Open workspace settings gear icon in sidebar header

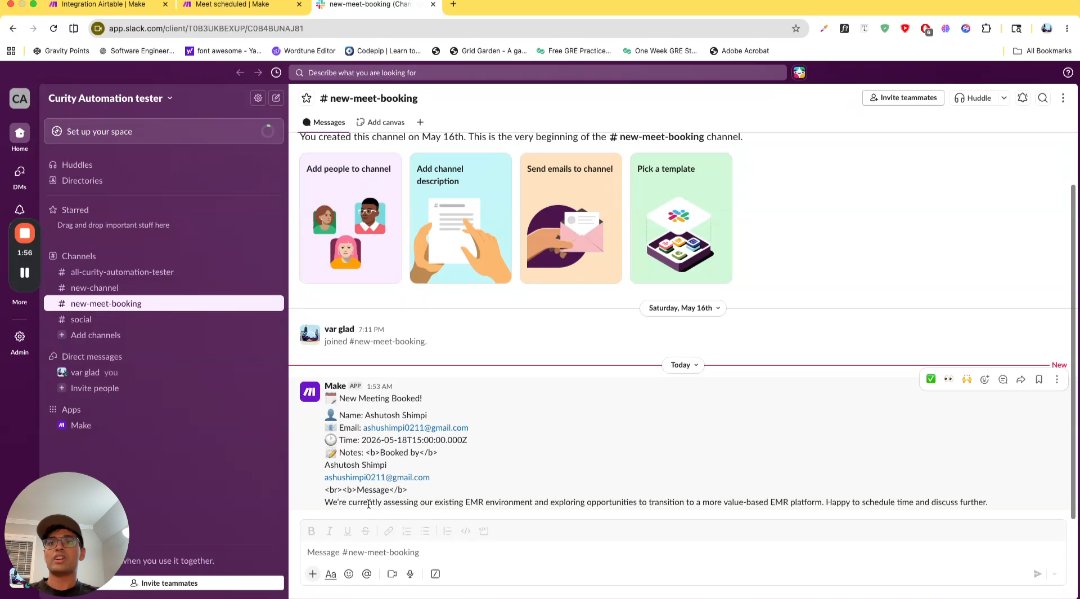(x=258, y=98)
